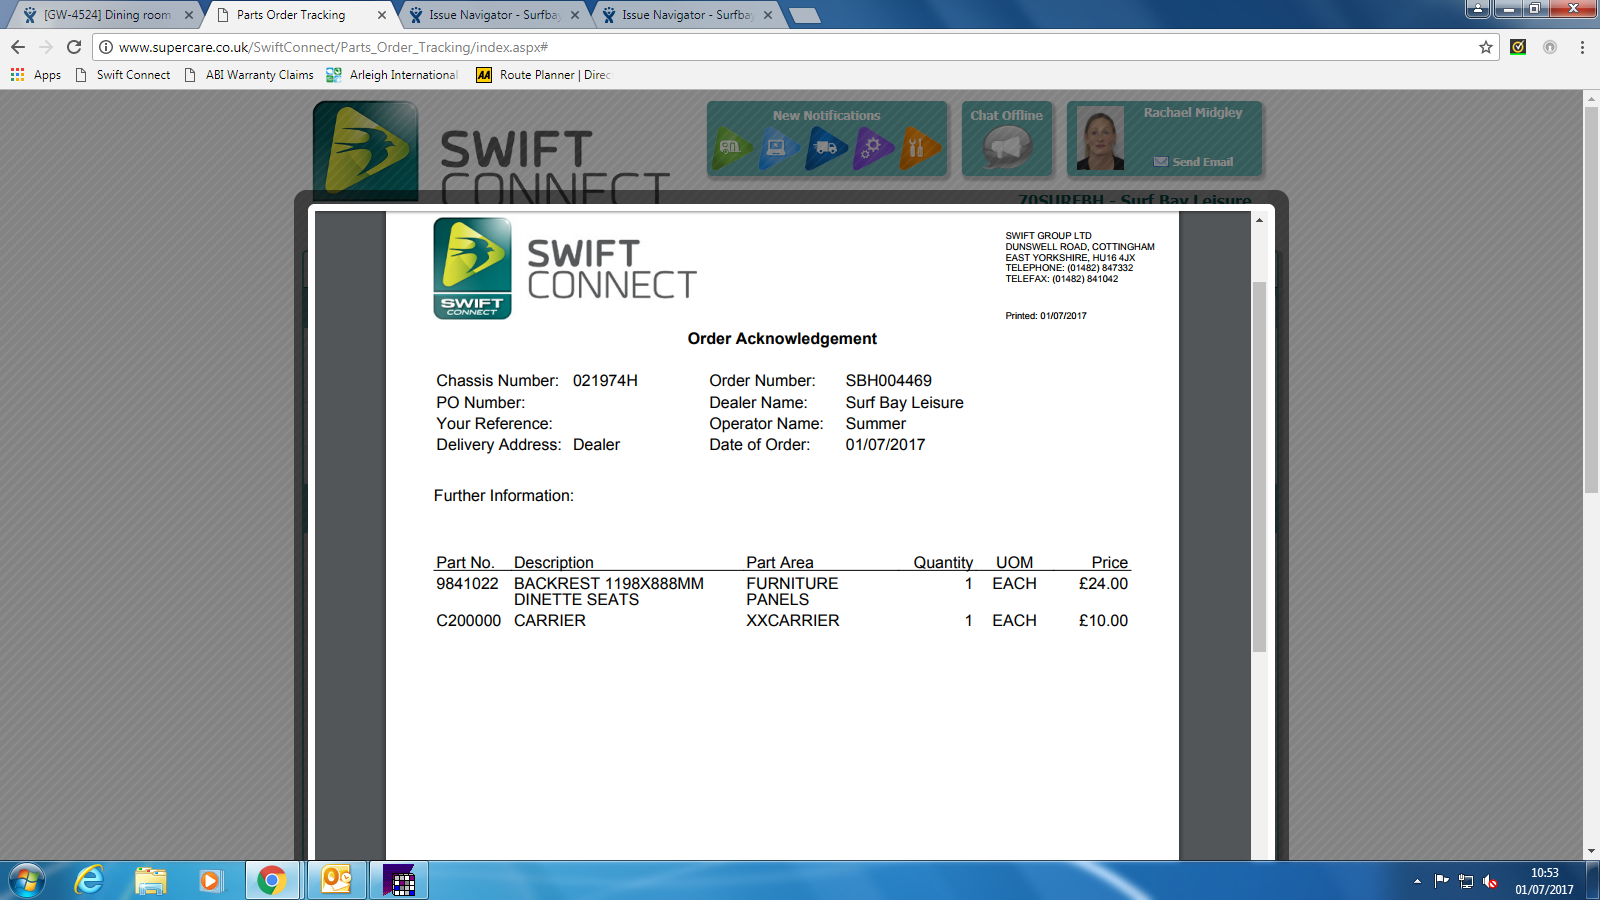Open the Windows Start menu
The height and width of the screenshot is (900, 1600).
27,881
